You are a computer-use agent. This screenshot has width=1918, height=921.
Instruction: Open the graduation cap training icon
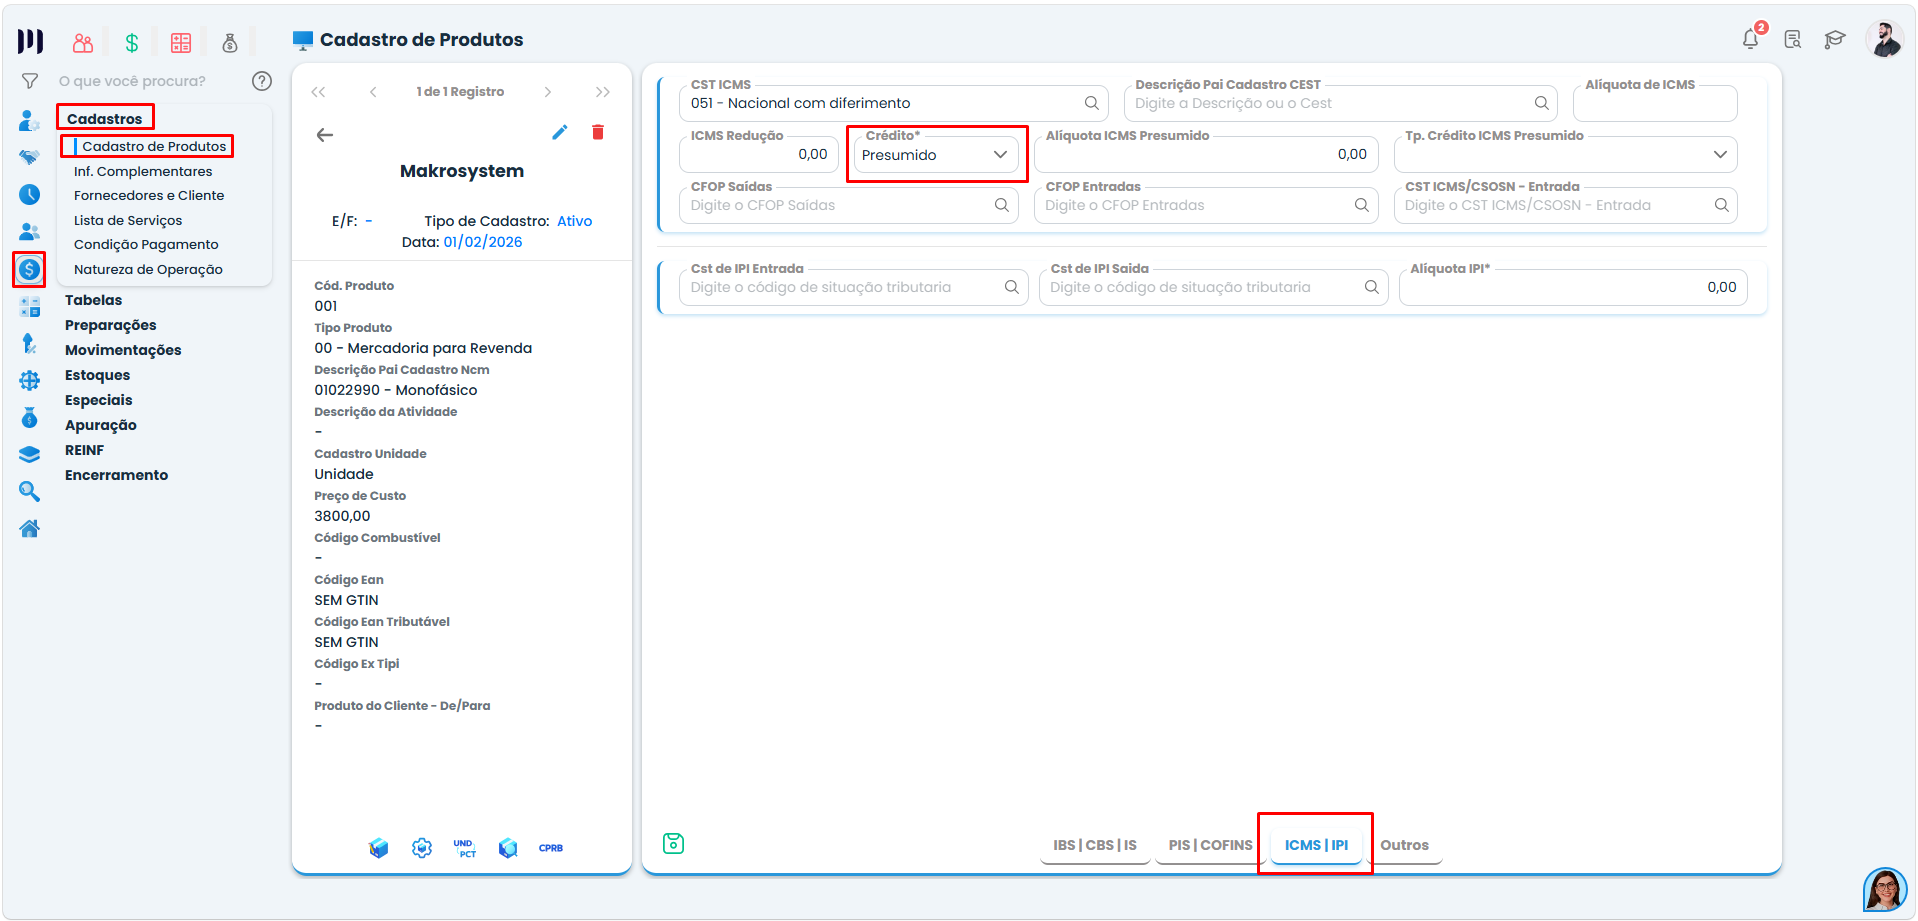(x=1834, y=39)
